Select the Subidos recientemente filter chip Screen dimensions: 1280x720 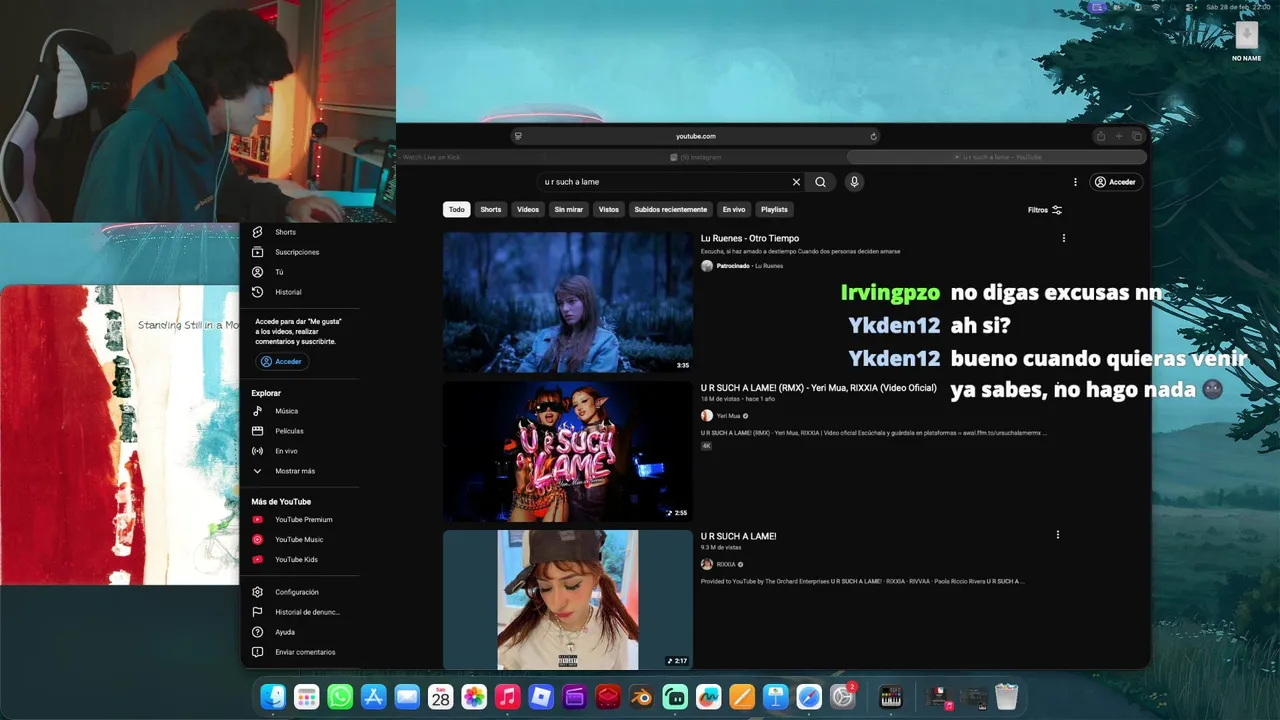670,210
